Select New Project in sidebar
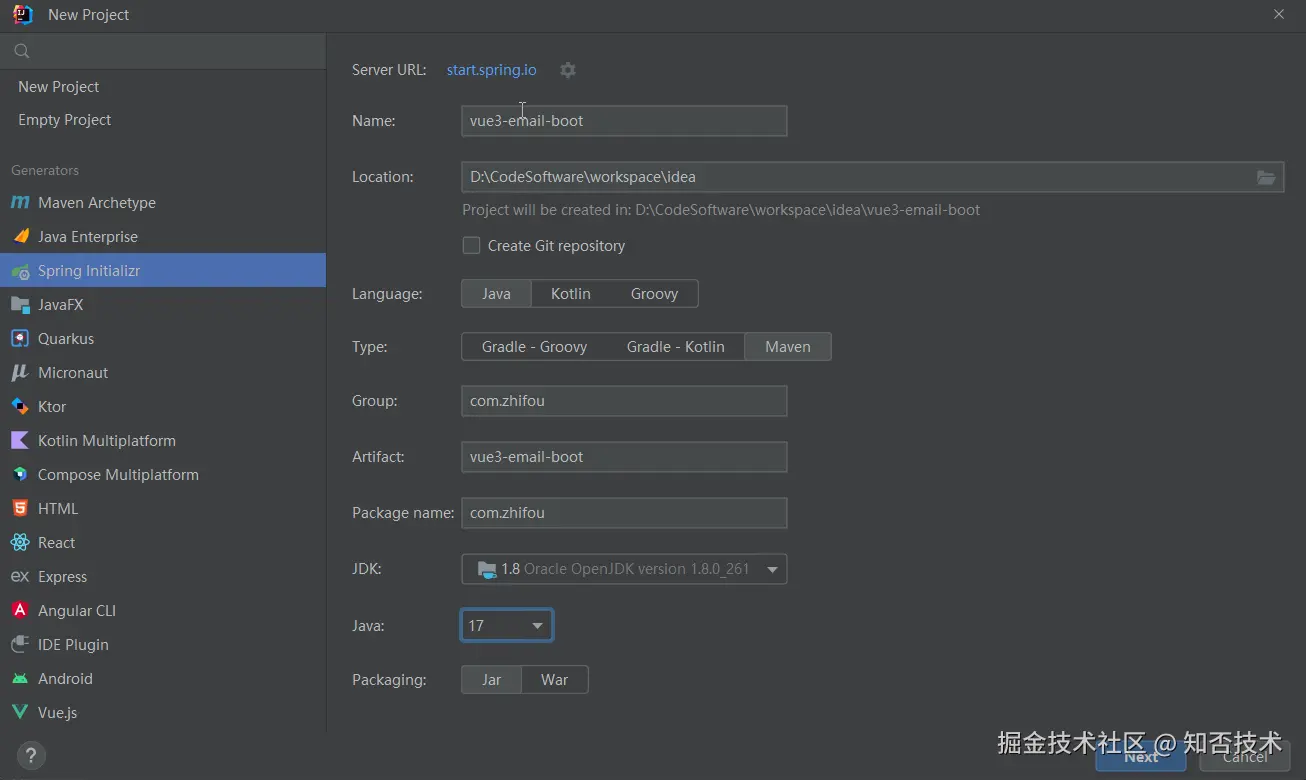1306x780 pixels. click(x=163, y=87)
